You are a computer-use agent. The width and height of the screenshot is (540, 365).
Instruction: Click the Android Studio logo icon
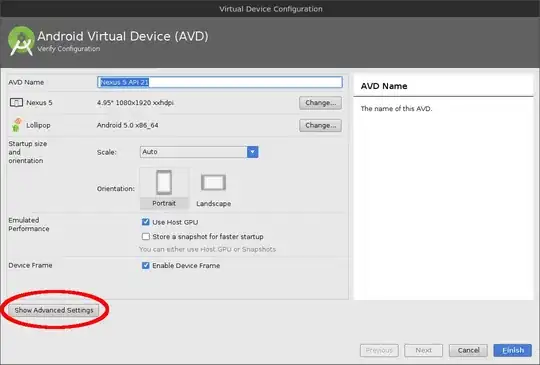(21, 41)
